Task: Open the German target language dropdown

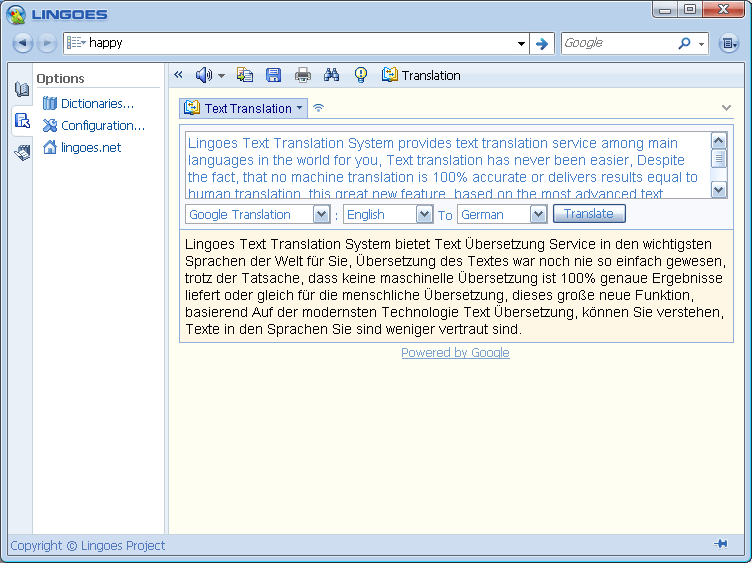Action: pyautogui.click(x=538, y=214)
